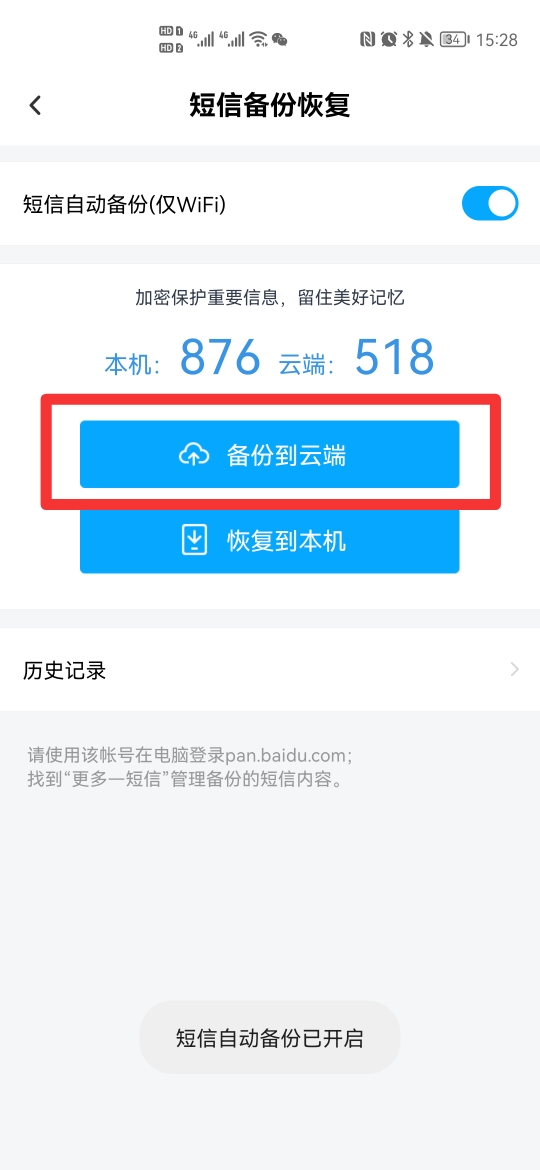
Task: Tap the Bluetooth status icon
Action: click(x=408, y=40)
